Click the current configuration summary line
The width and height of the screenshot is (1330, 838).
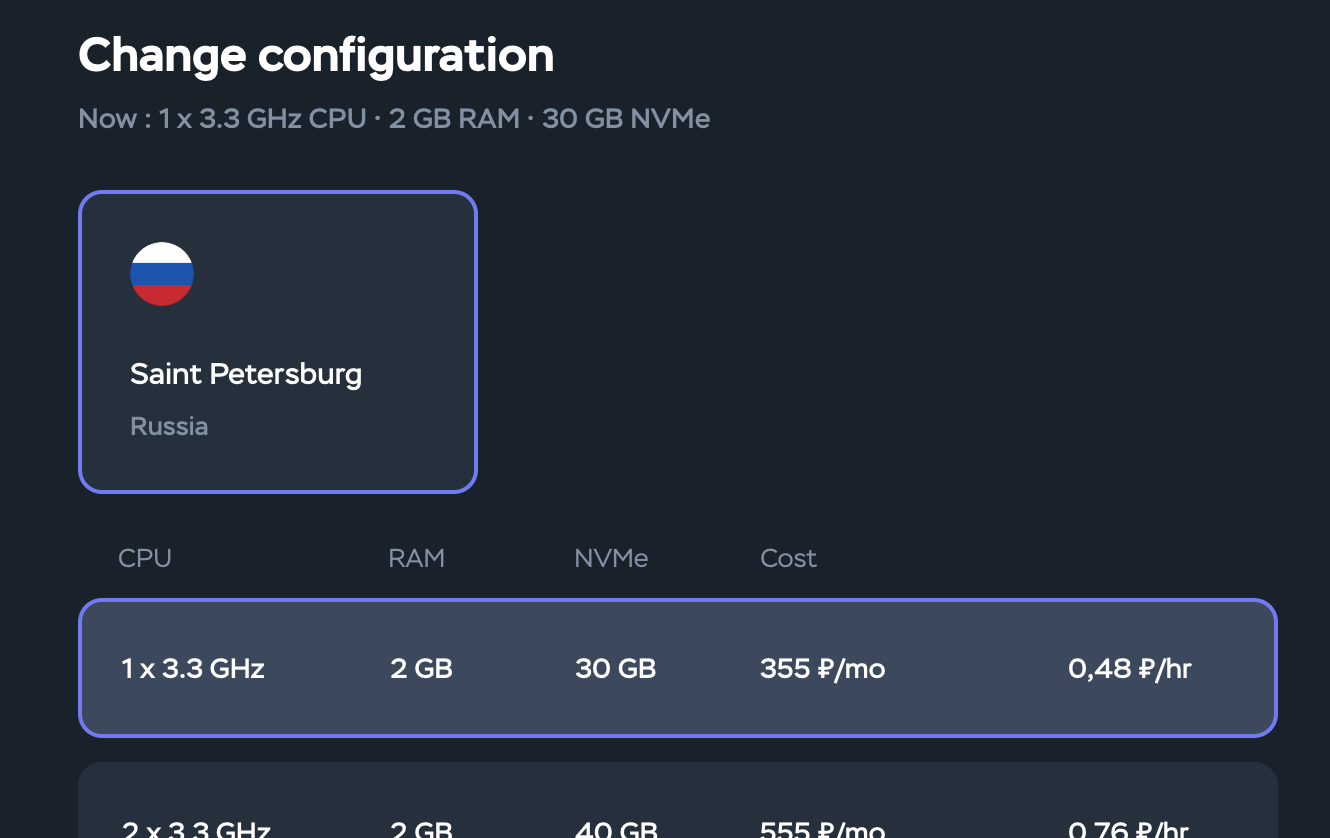pos(394,119)
